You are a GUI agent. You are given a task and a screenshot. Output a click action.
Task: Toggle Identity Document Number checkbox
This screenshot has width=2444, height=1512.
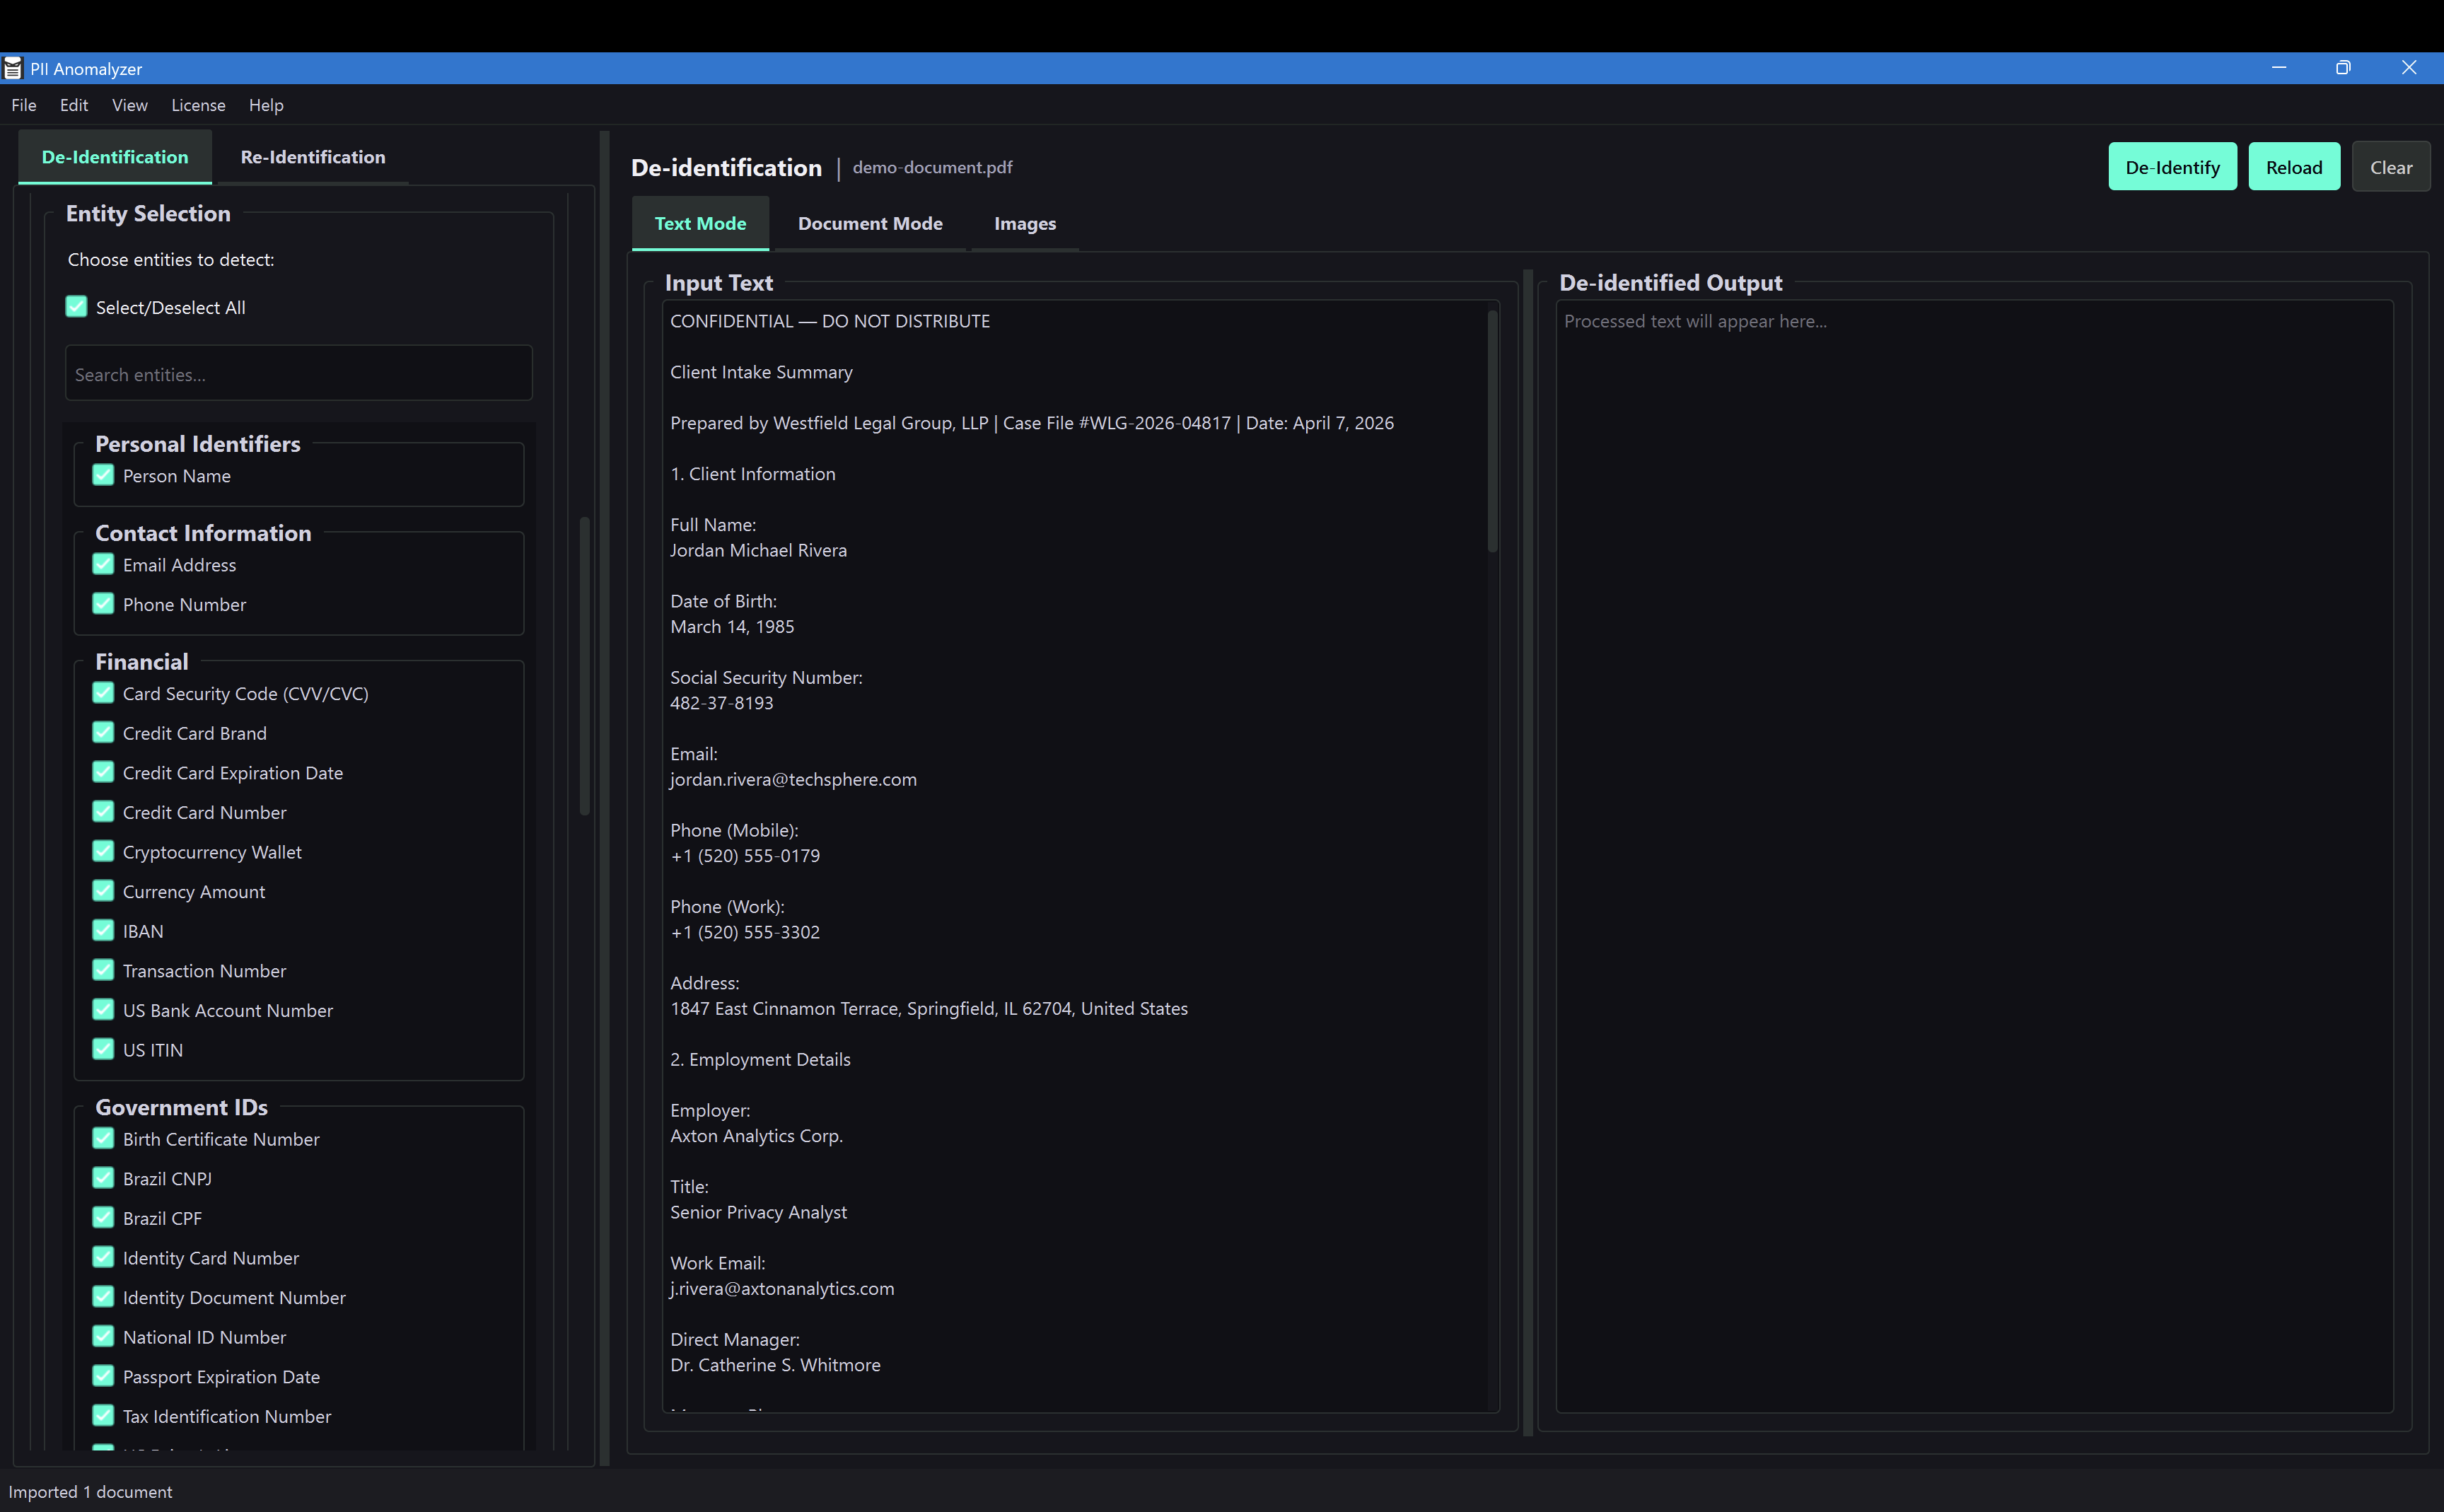tap(103, 1297)
